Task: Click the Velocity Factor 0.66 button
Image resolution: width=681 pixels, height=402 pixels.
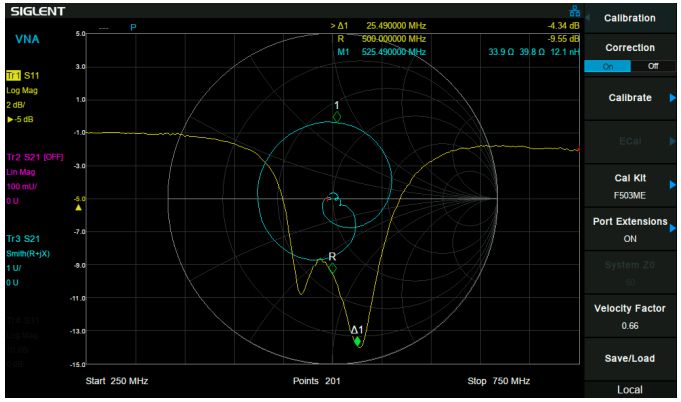Action: click(x=630, y=316)
